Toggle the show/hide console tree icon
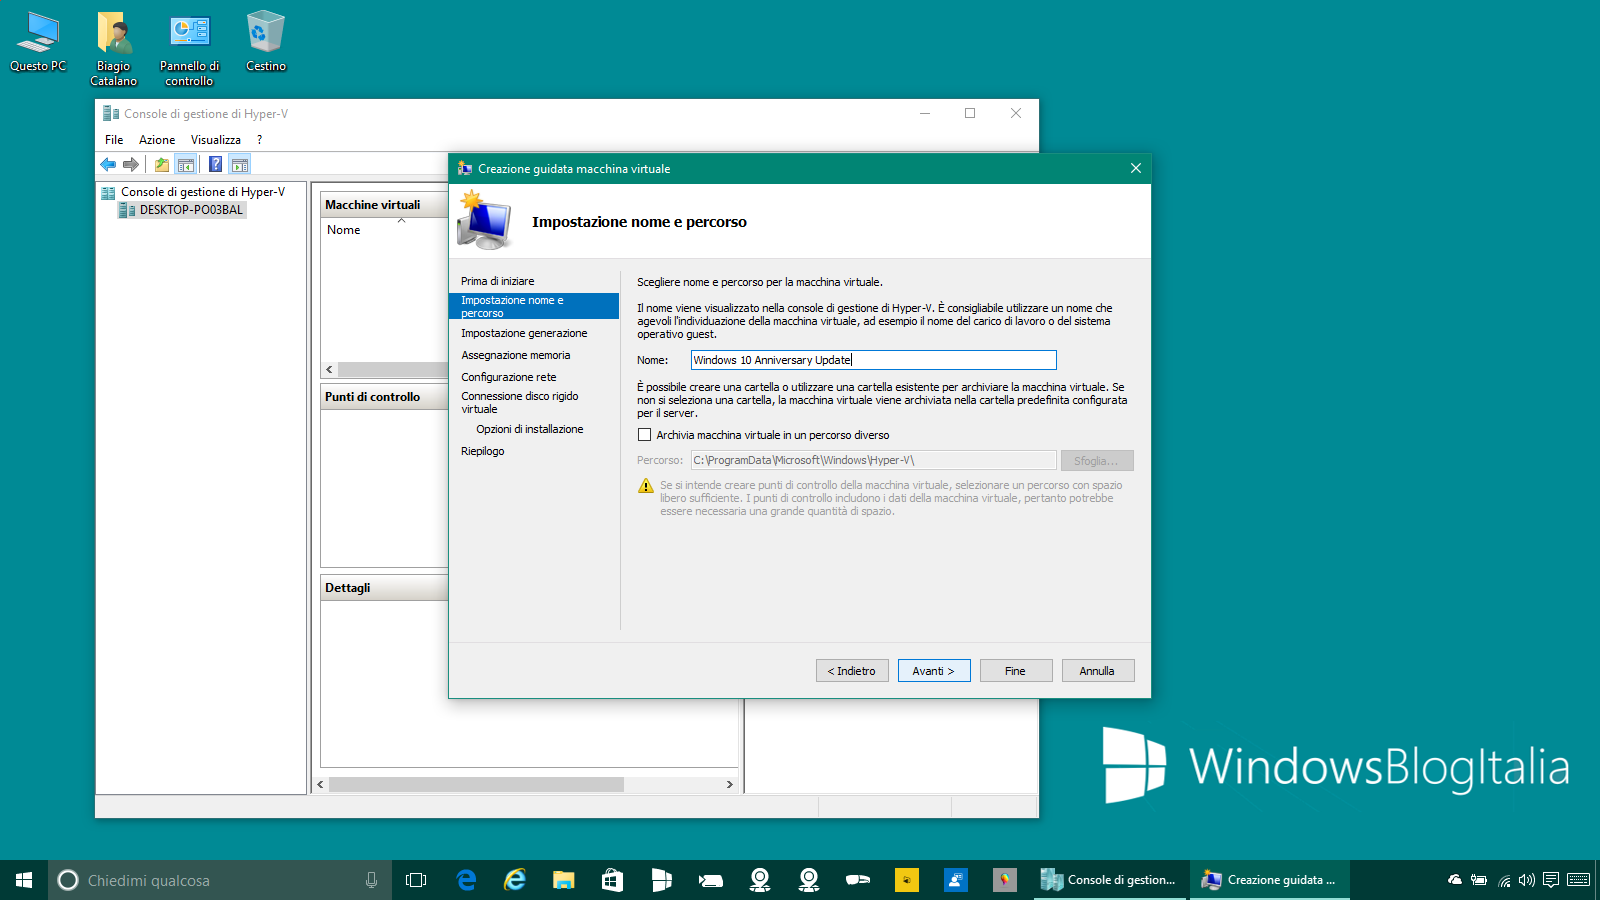Screen dimensions: 1600x900 (x=186, y=165)
